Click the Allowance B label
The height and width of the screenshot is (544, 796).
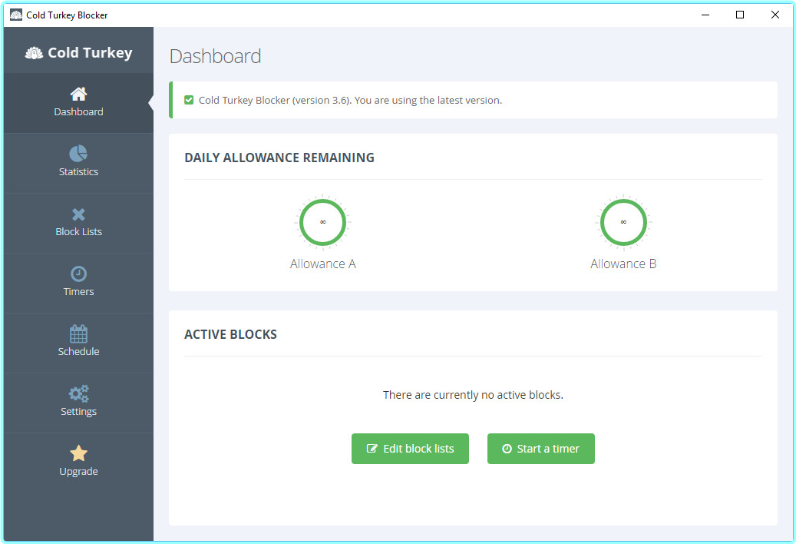click(623, 264)
